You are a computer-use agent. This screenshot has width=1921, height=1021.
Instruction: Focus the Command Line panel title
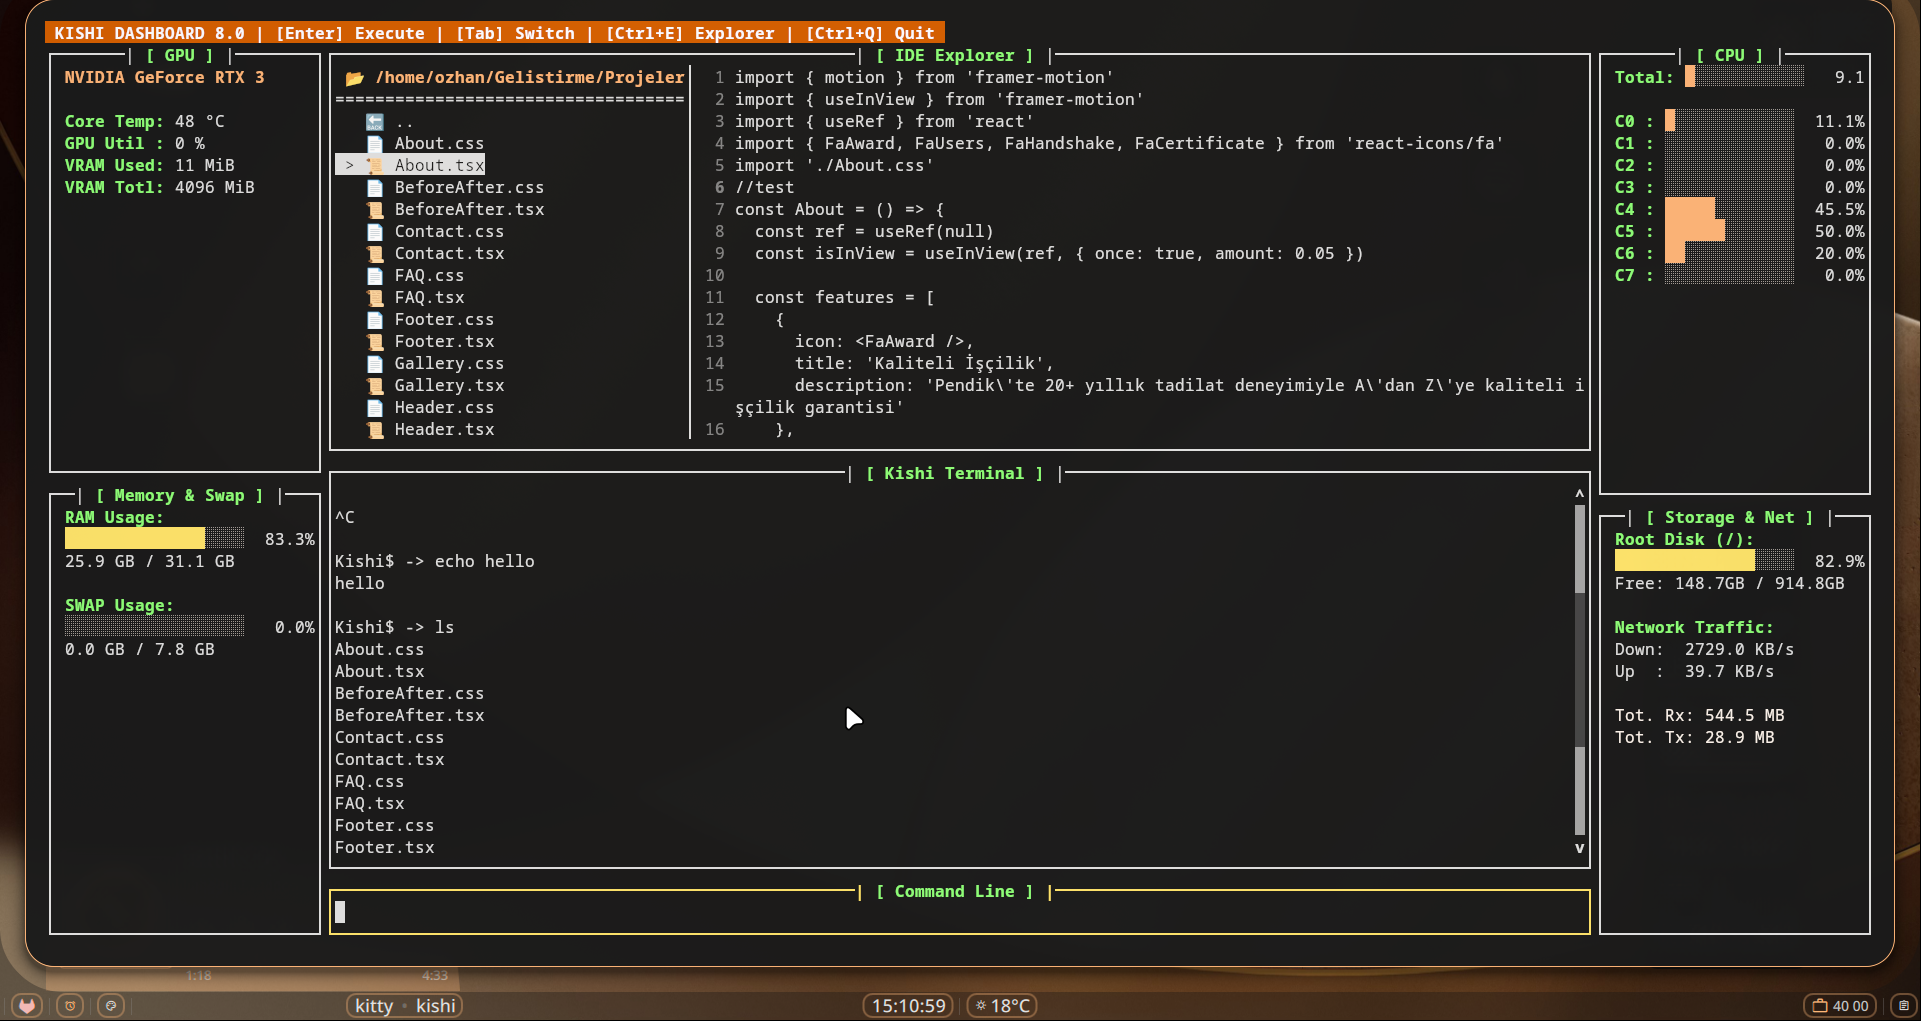tap(954, 892)
